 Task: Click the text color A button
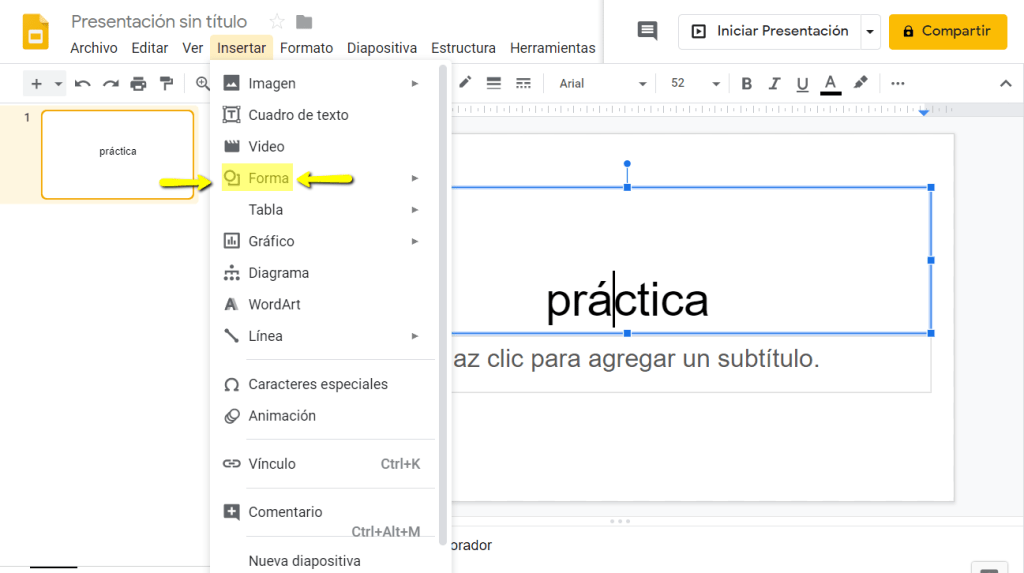coord(830,83)
